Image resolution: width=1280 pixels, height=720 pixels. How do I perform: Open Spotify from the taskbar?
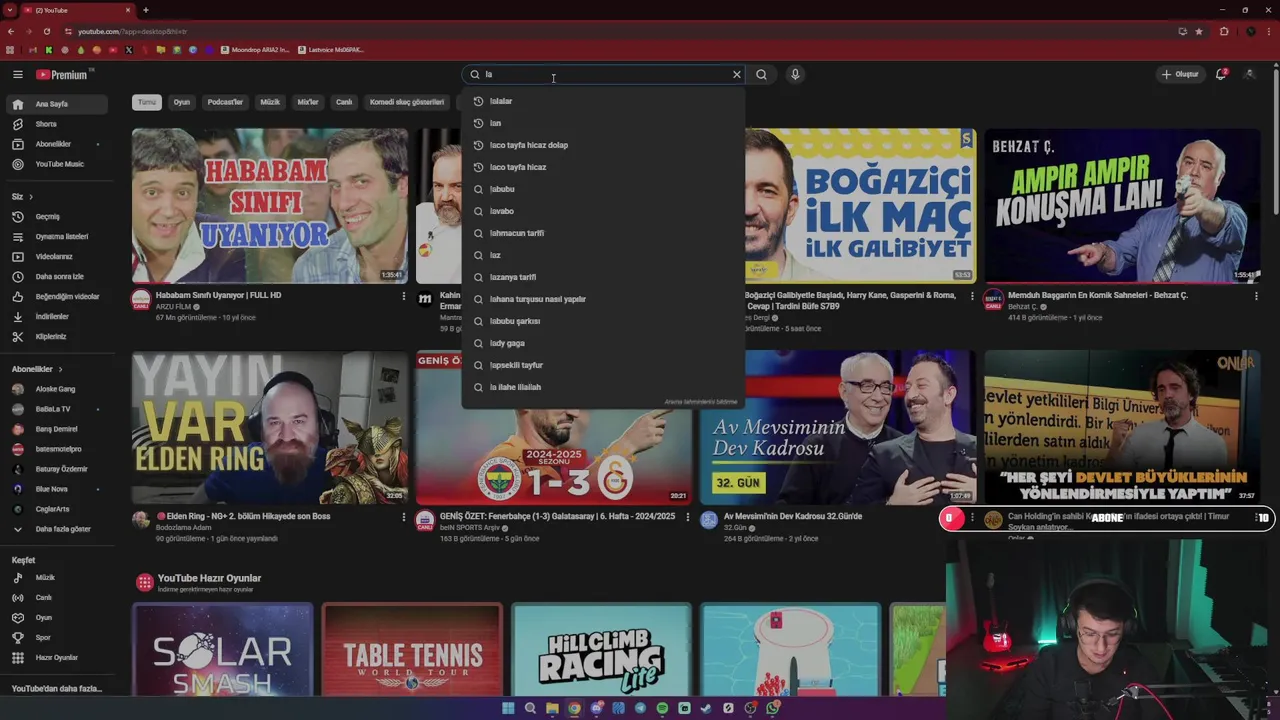(662, 708)
